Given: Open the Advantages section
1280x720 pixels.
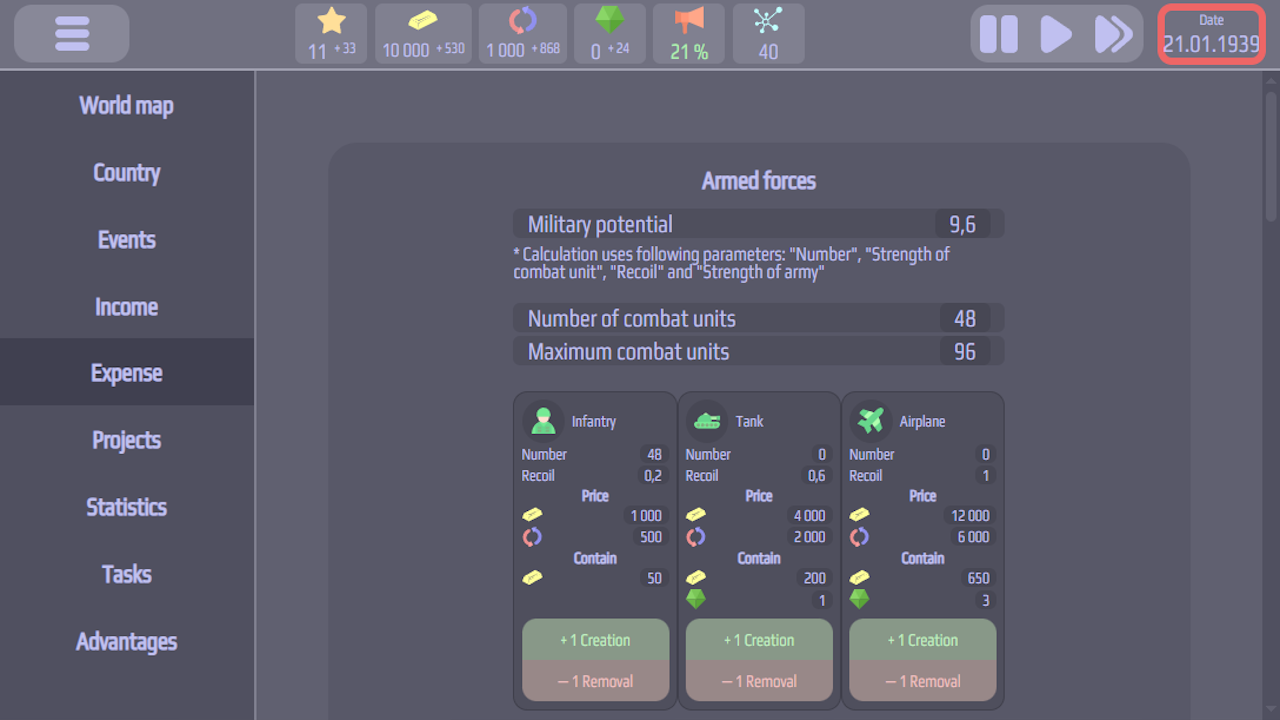Looking at the screenshot, I should (x=126, y=641).
